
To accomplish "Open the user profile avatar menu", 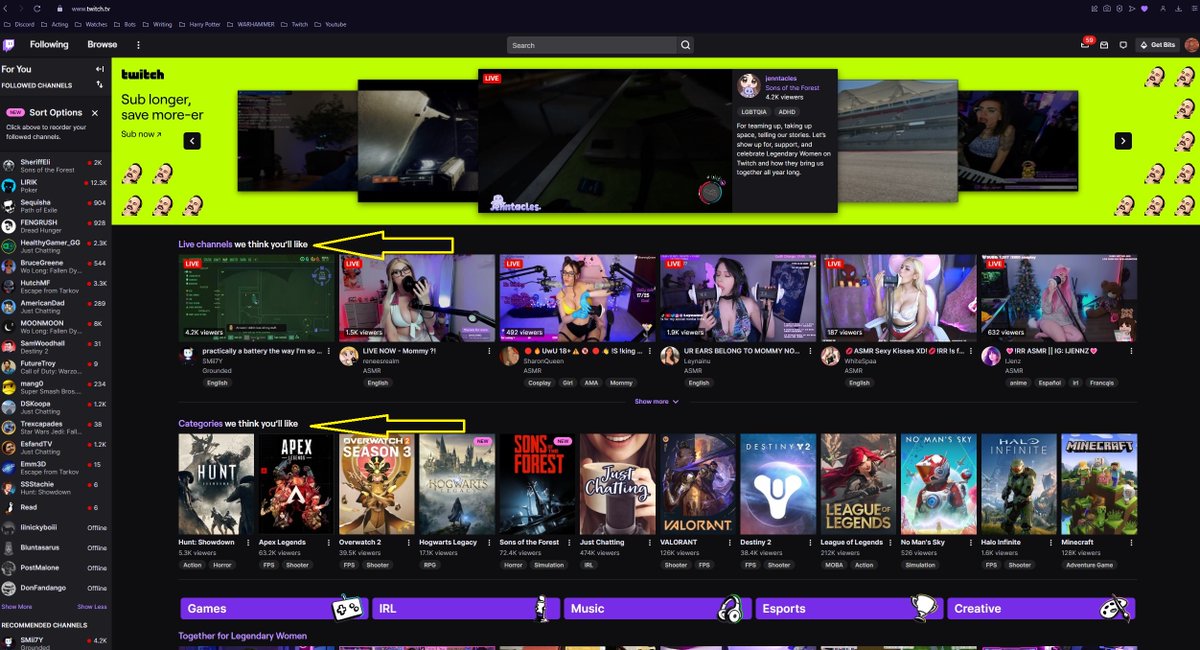I will coord(1191,45).
